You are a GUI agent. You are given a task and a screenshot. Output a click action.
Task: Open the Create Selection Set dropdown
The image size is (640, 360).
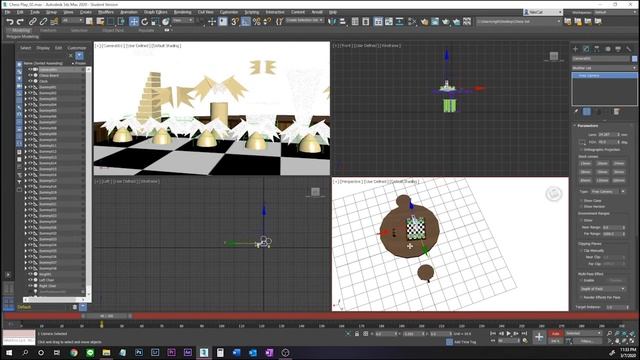pyautogui.click(x=304, y=20)
